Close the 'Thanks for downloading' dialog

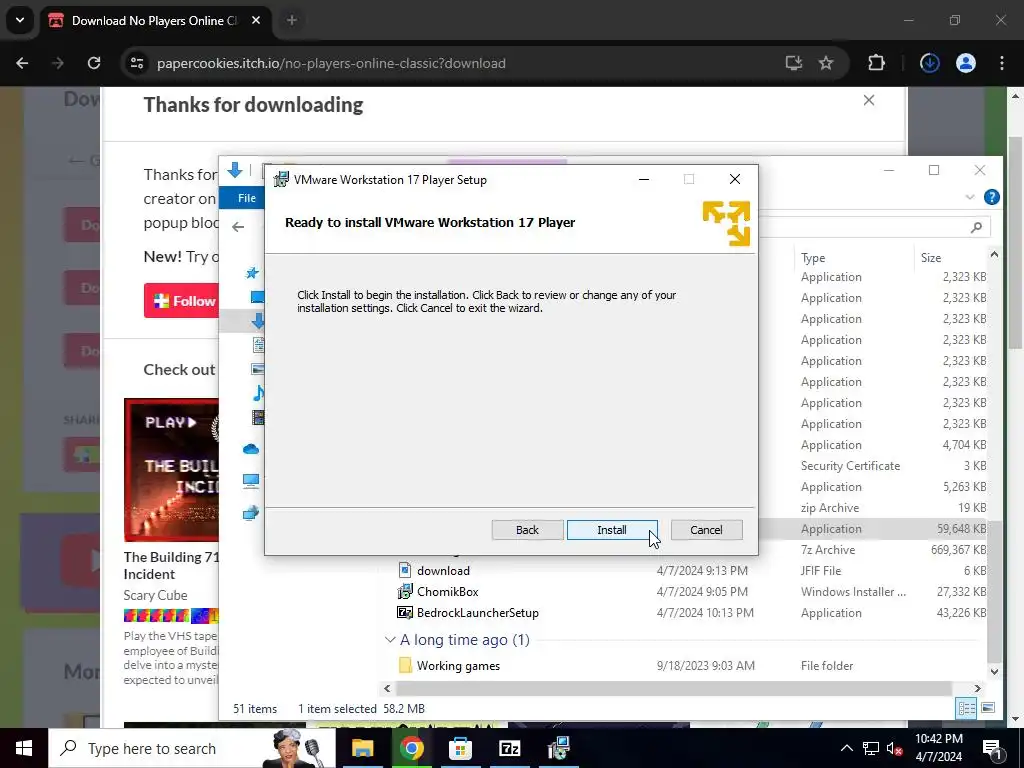point(869,100)
